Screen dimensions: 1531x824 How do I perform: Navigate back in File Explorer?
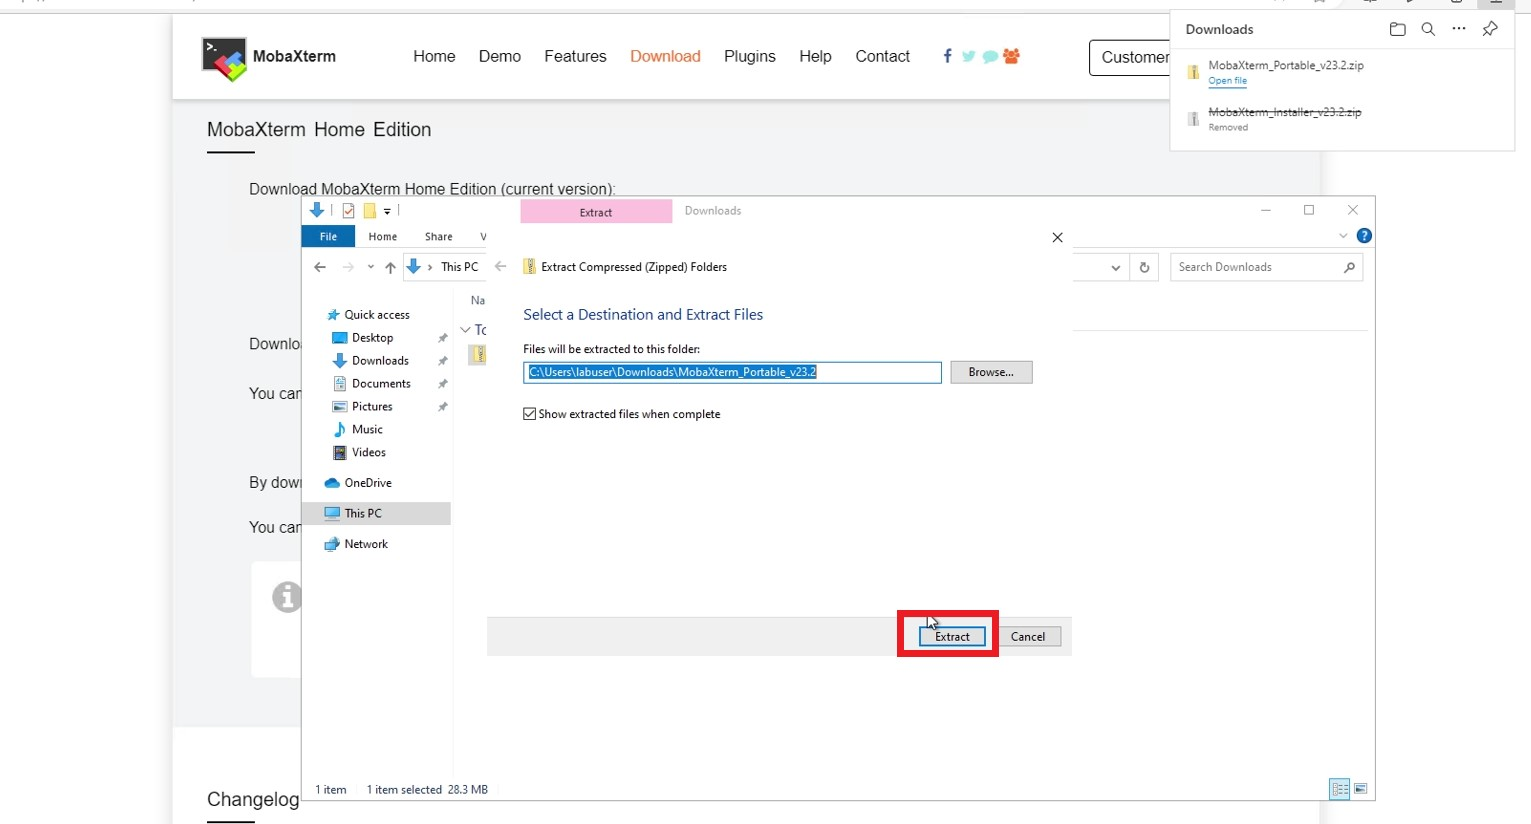(320, 267)
